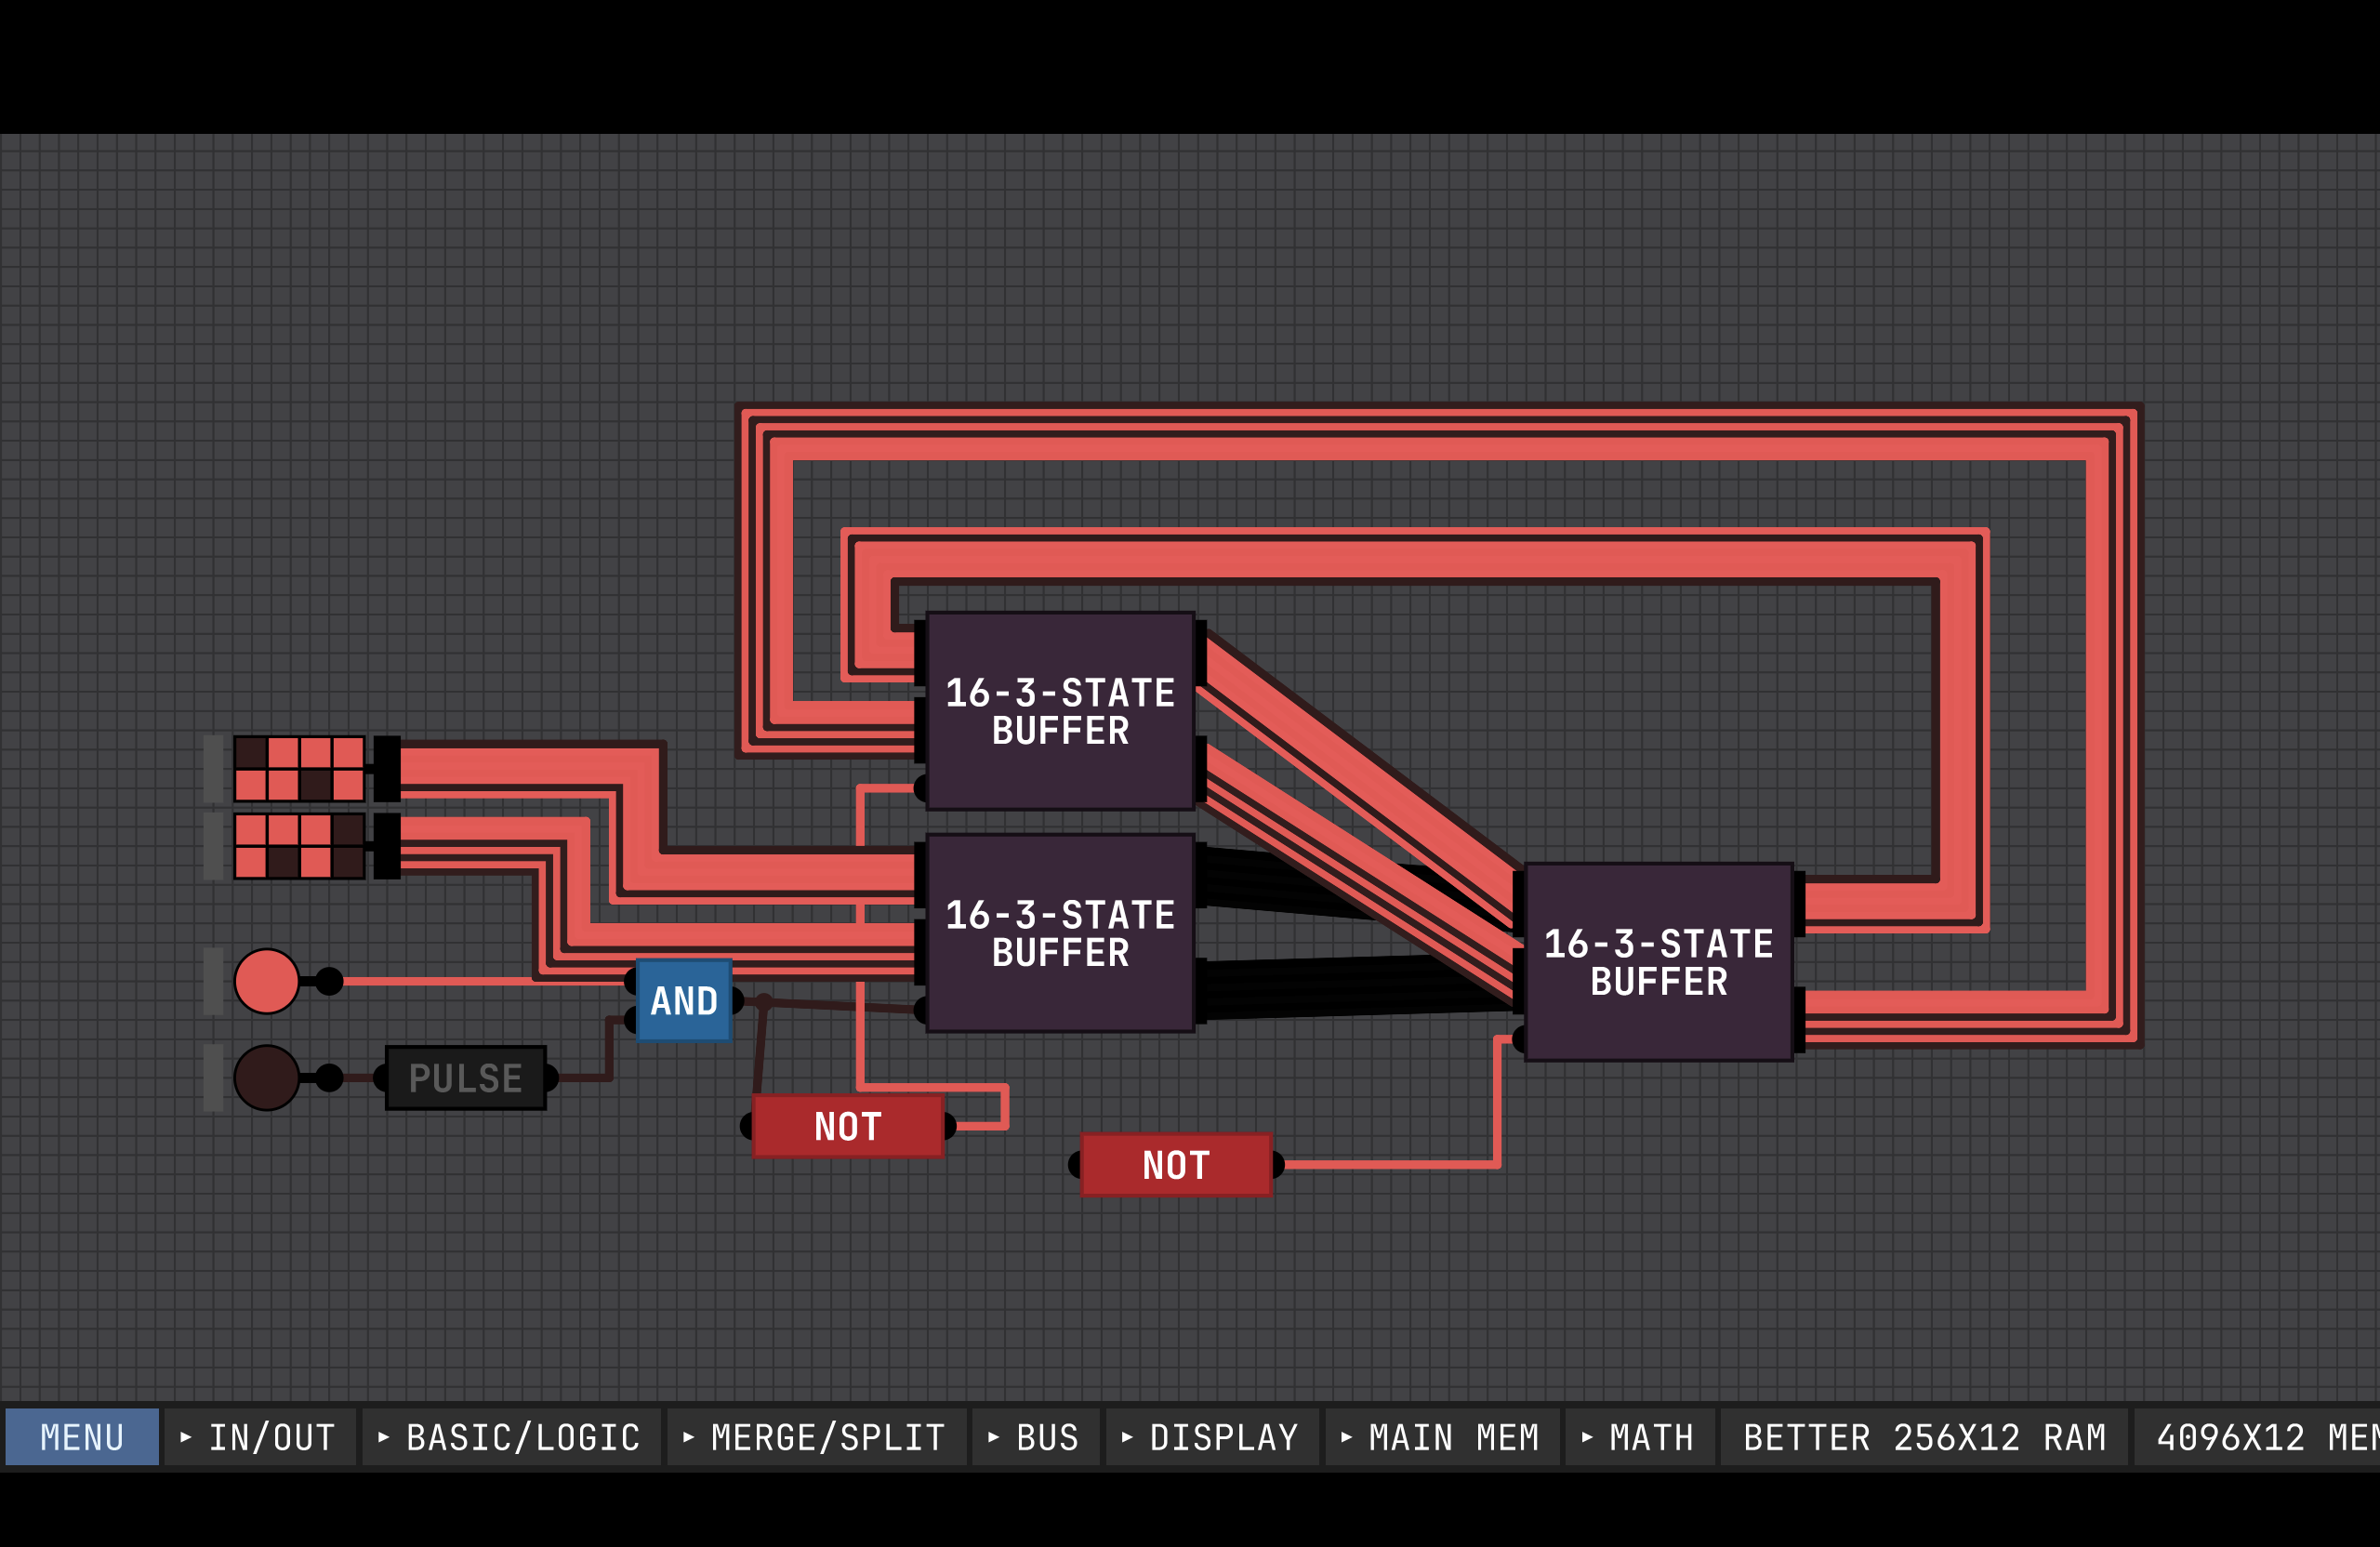This screenshot has width=2380, height=1547.
Task: Click the blue AND gate chip
Action: pos(684,1001)
